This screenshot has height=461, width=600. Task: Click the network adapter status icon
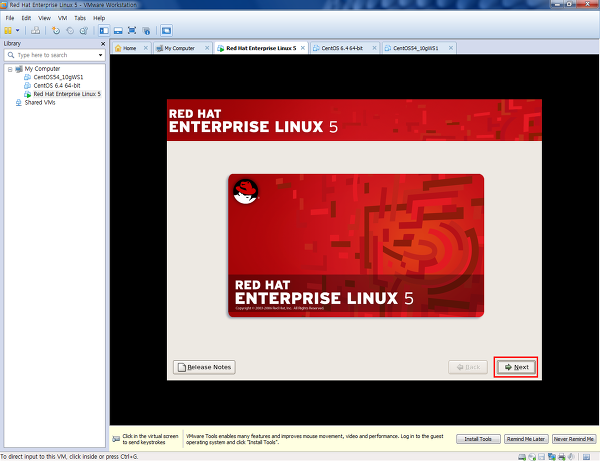click(552, 457)
